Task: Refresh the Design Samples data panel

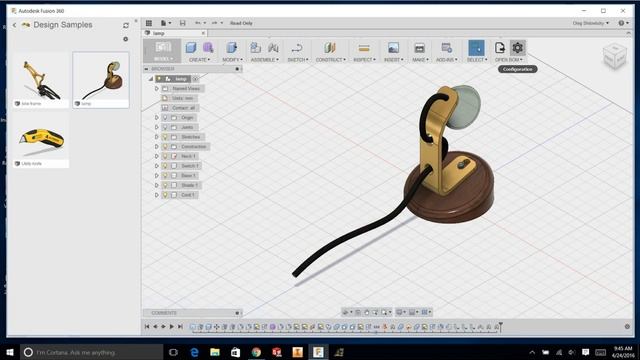Action: click(x=126, y=25)
